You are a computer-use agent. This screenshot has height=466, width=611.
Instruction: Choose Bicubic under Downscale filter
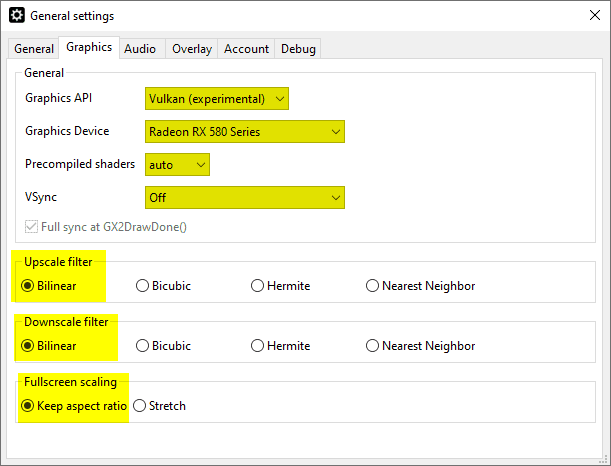(x=142, y=346)
